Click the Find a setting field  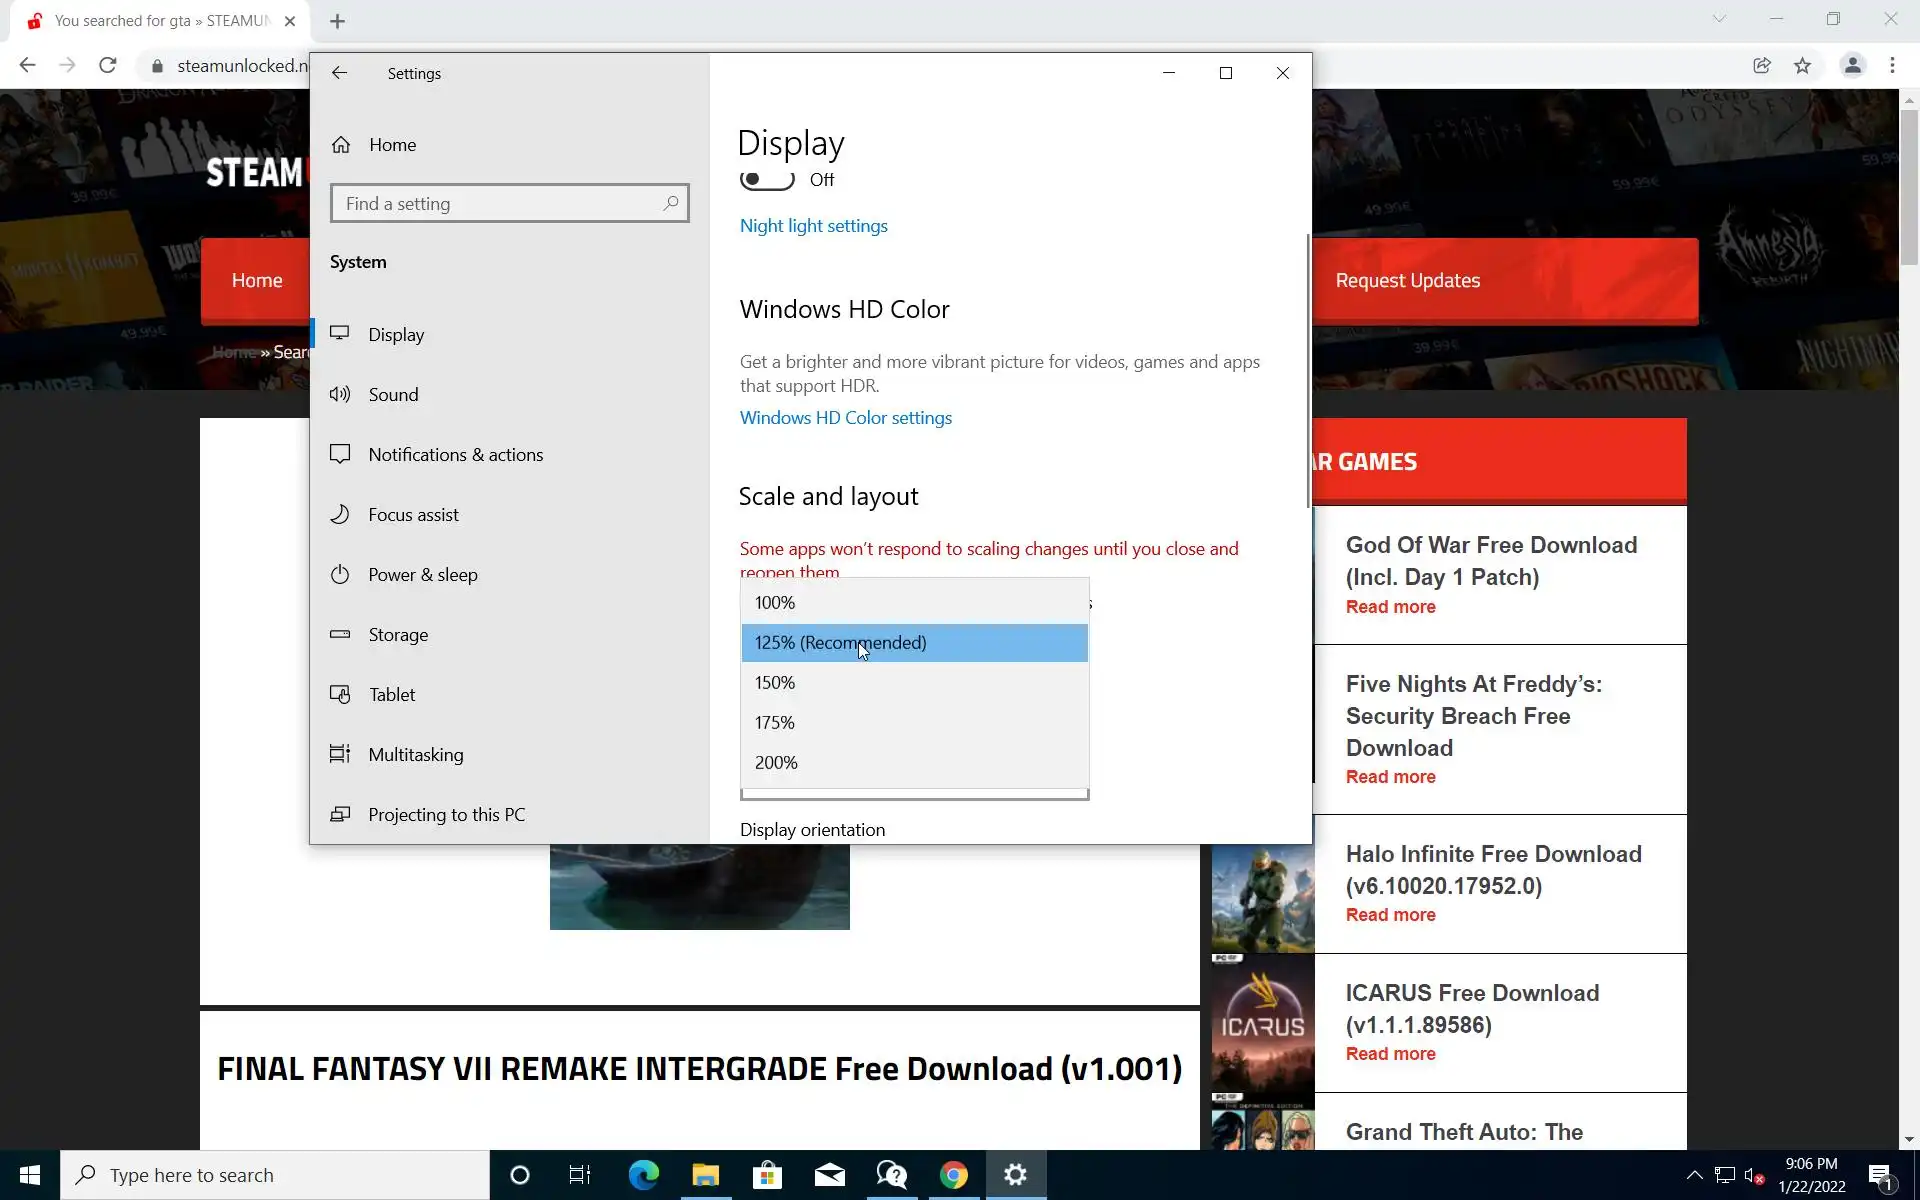click(x=500, y=204)
